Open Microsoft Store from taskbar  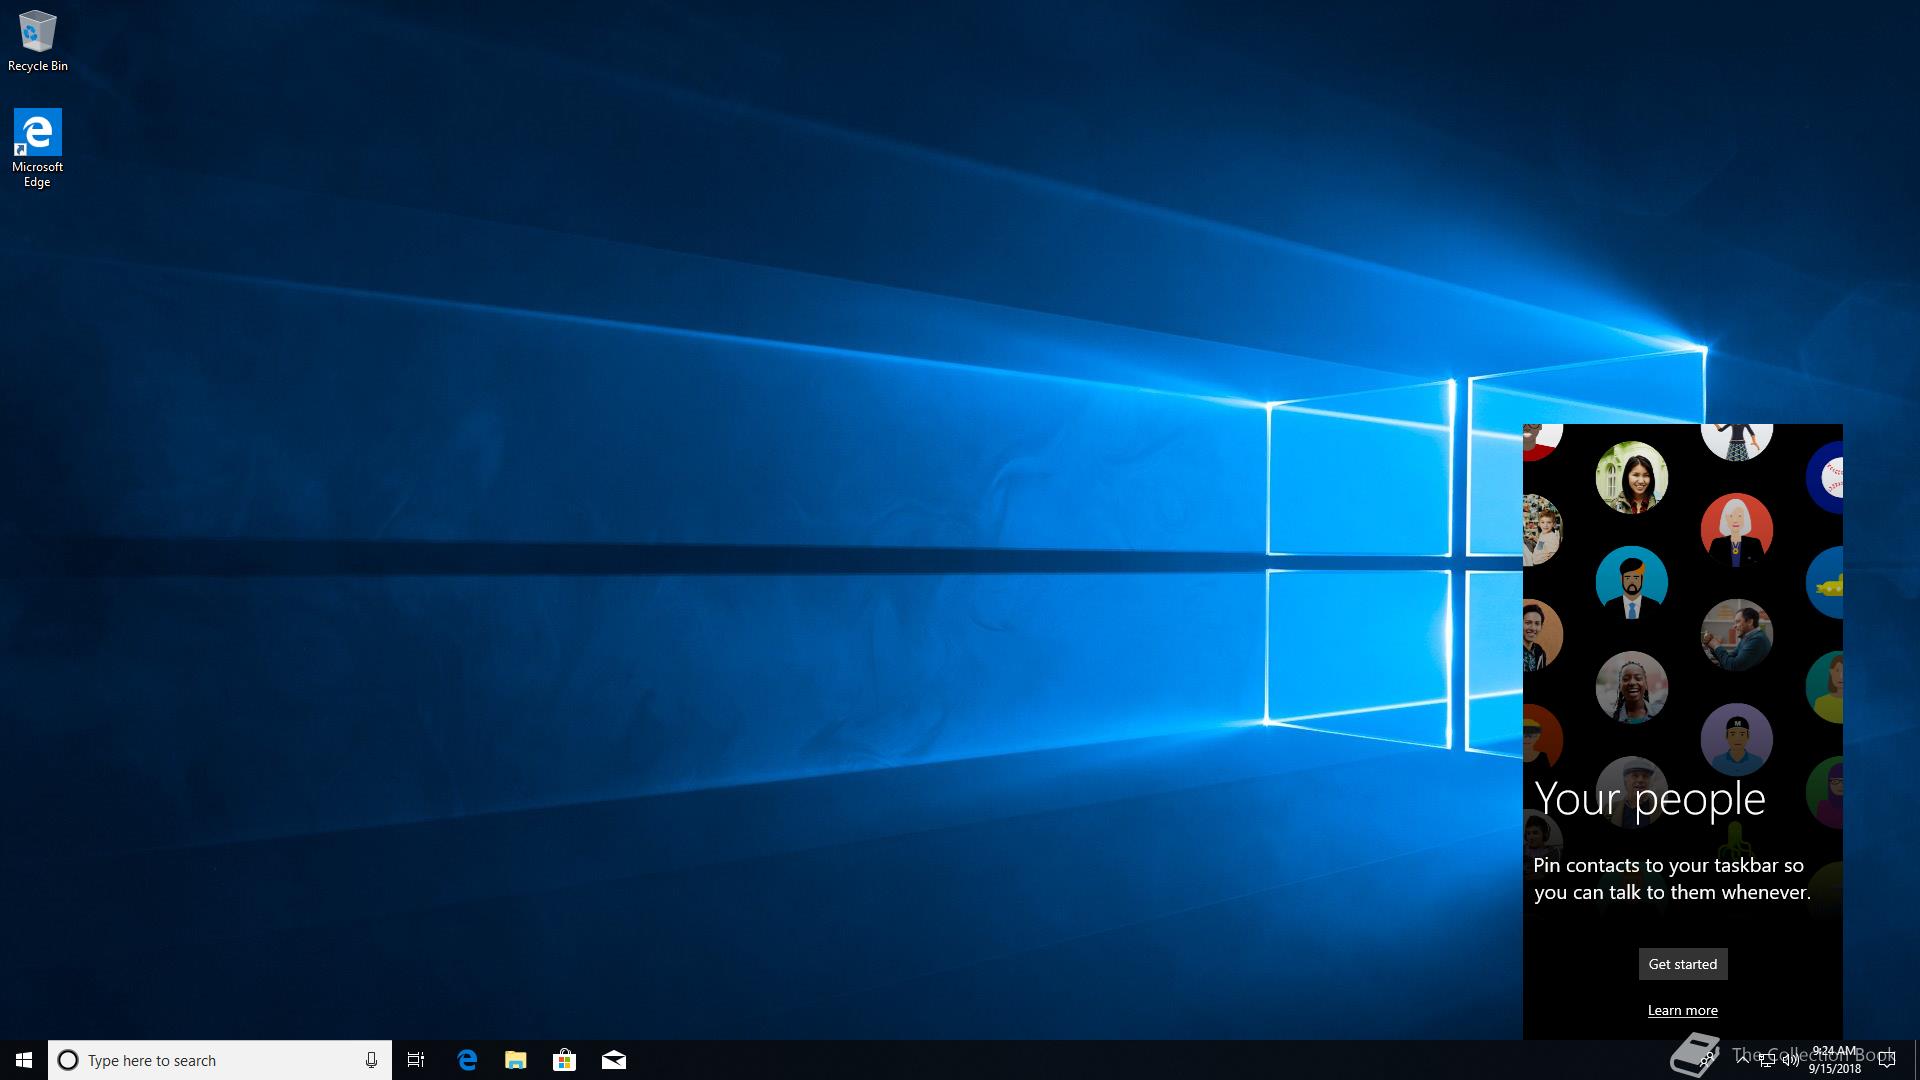(565, 1060)
